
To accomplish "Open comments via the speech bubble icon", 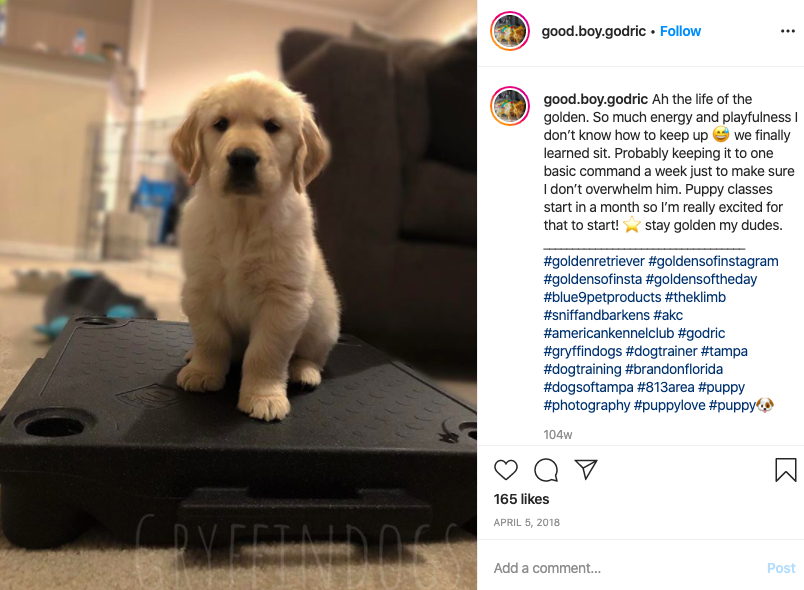I will click(x=546, y=470).
